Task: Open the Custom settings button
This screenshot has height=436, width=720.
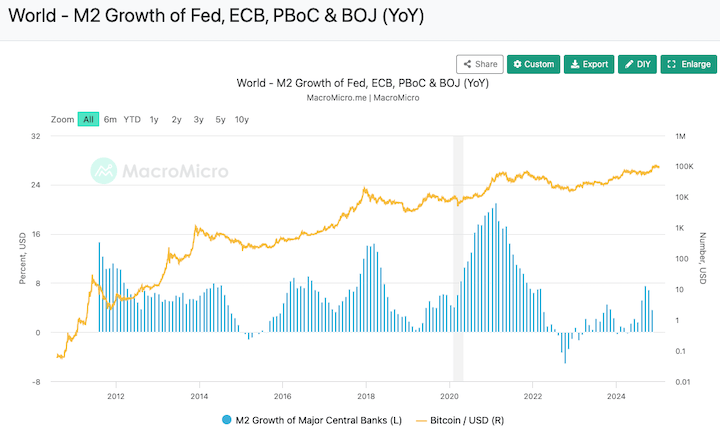Action: point(533,64)
